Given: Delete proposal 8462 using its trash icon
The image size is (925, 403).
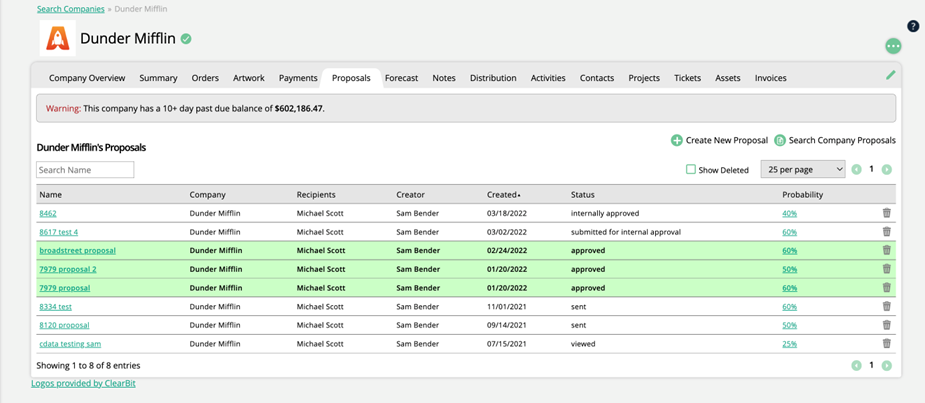Looking at the screenshot, I should 886,213.
